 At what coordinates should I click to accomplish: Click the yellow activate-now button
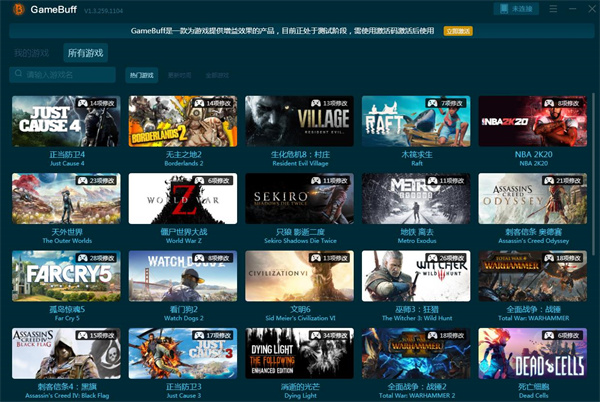pos(458,31)
